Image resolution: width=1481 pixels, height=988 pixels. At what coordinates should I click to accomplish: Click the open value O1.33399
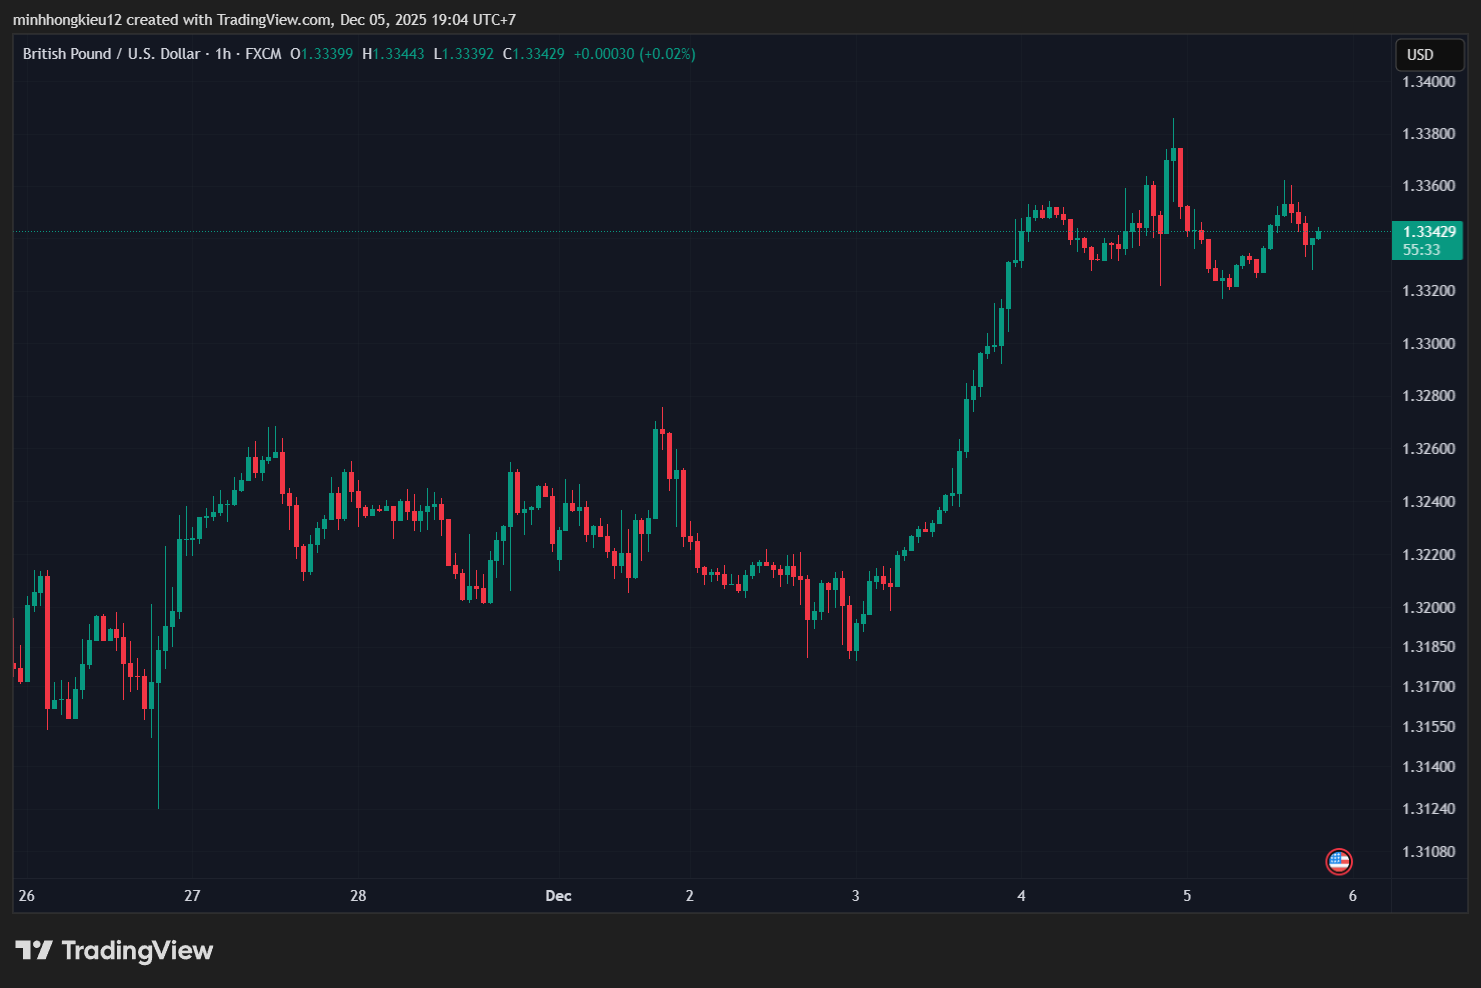tap(322, 54)
